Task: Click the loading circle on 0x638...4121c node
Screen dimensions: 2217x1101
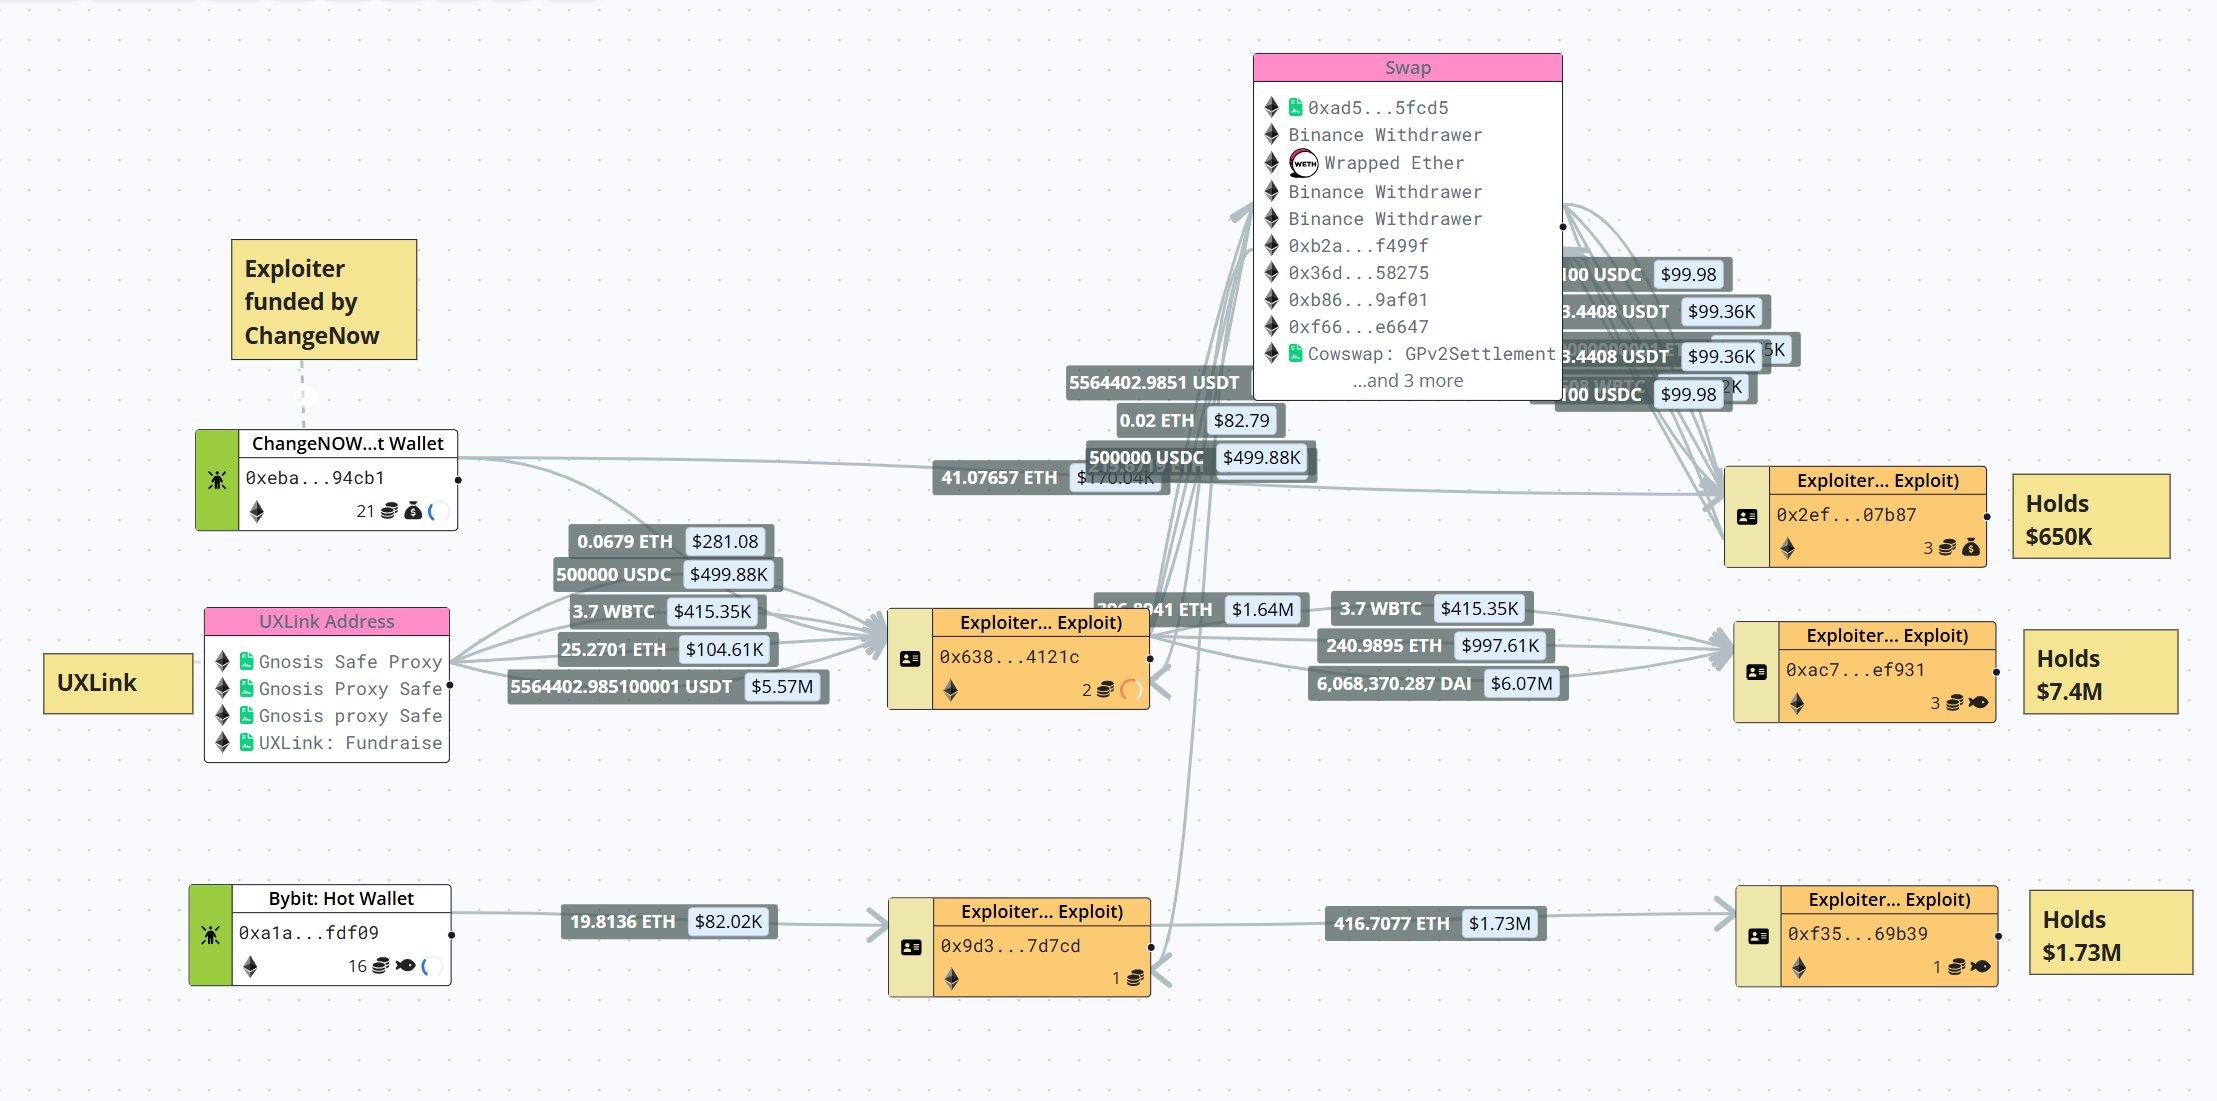Action: pyautogui.click(x=1131, y=689)
